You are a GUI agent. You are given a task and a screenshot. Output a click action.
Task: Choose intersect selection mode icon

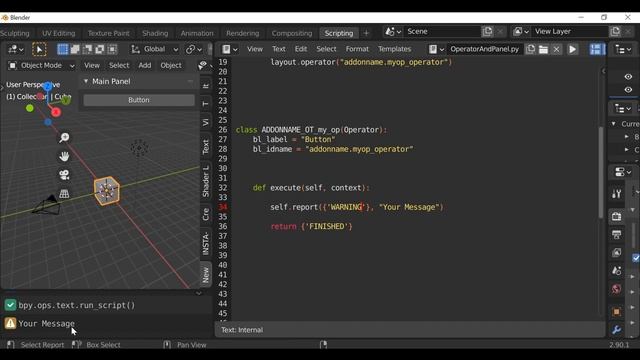point(112,49)
